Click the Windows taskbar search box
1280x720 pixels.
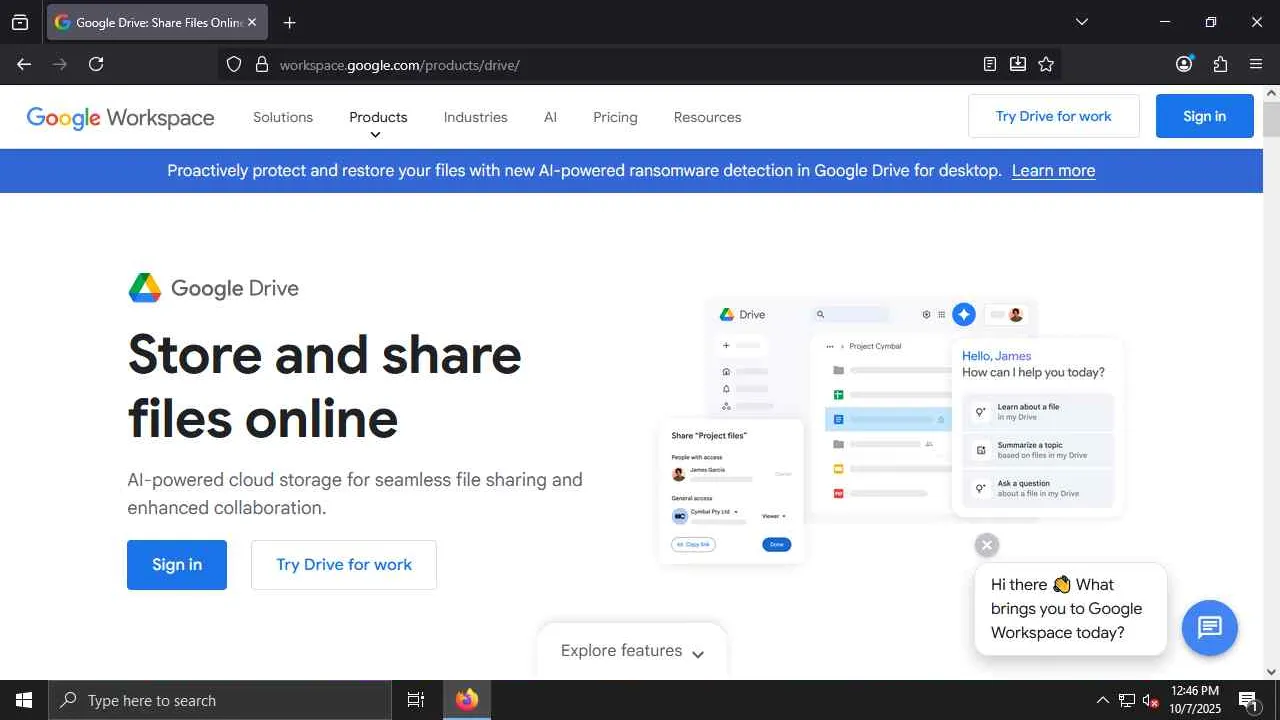point(220,700)
